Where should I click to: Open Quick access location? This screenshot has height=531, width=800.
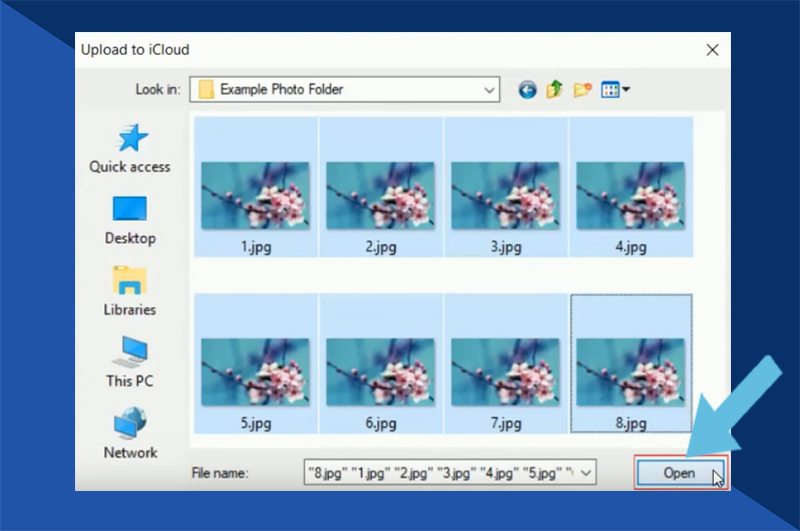(x=130, y=148)
